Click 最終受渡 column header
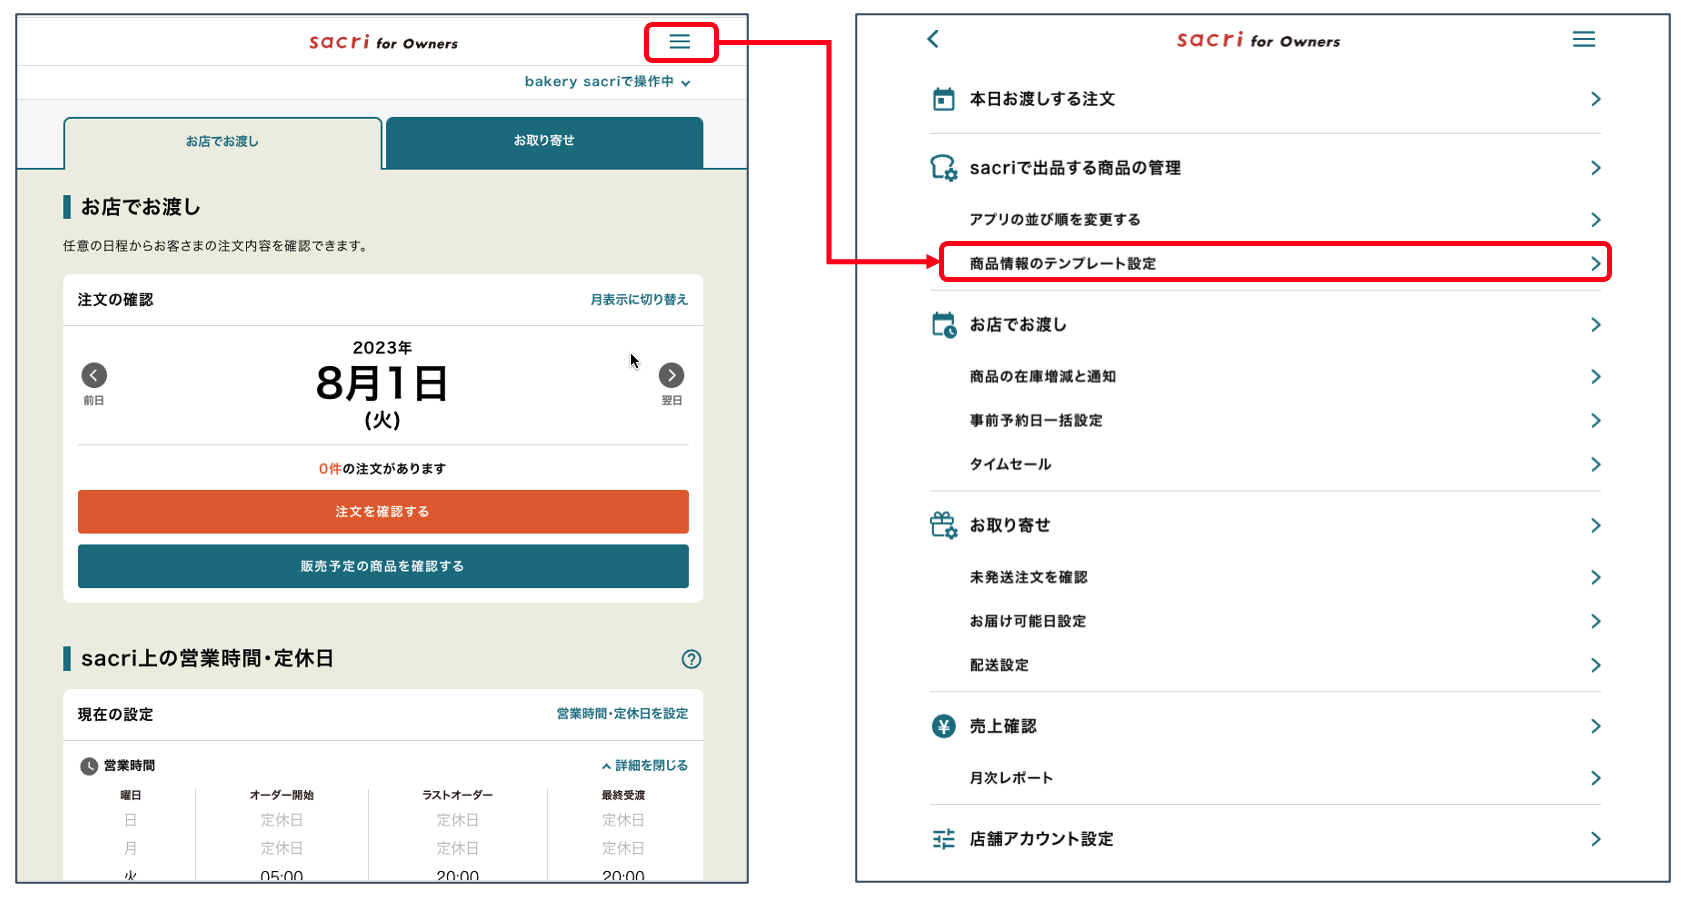This screenshot has width=1683, height=897. pyautogui.click(x=623, y=795)
